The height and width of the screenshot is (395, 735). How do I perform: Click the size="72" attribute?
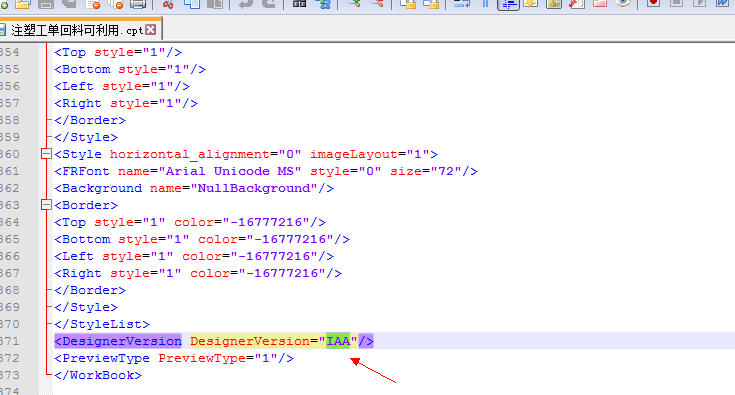click(426, 171)
